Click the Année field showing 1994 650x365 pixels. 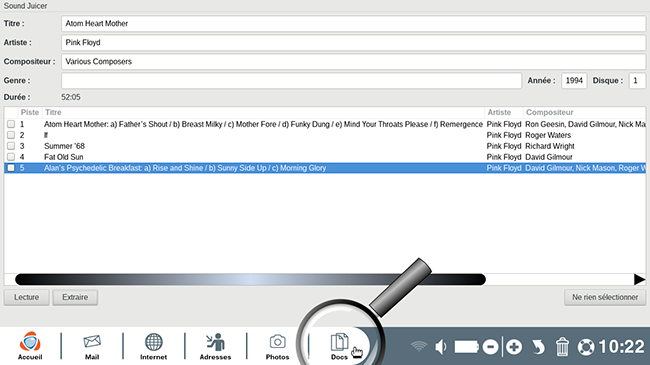(574, 80)
